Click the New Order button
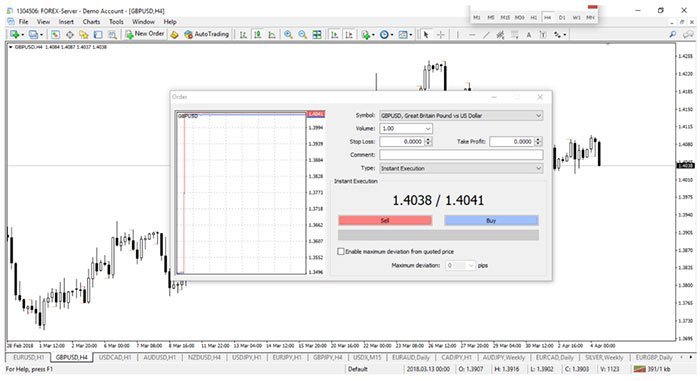The image size is (700, 381). (145, 34)
